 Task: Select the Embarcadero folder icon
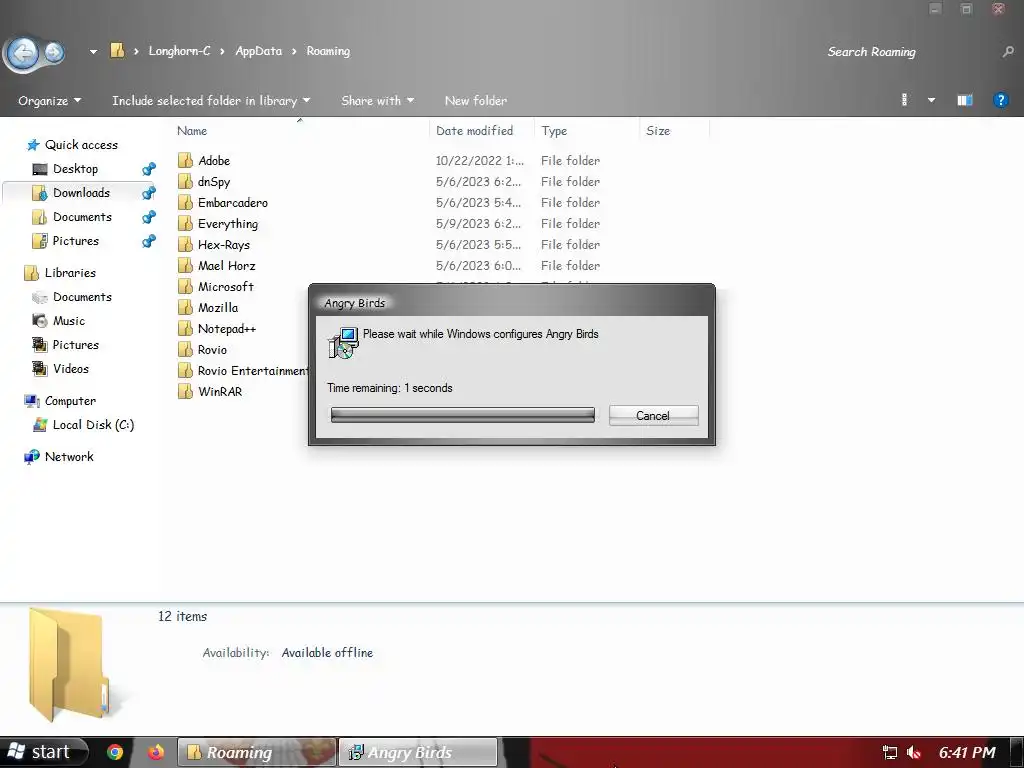(185, 202)
